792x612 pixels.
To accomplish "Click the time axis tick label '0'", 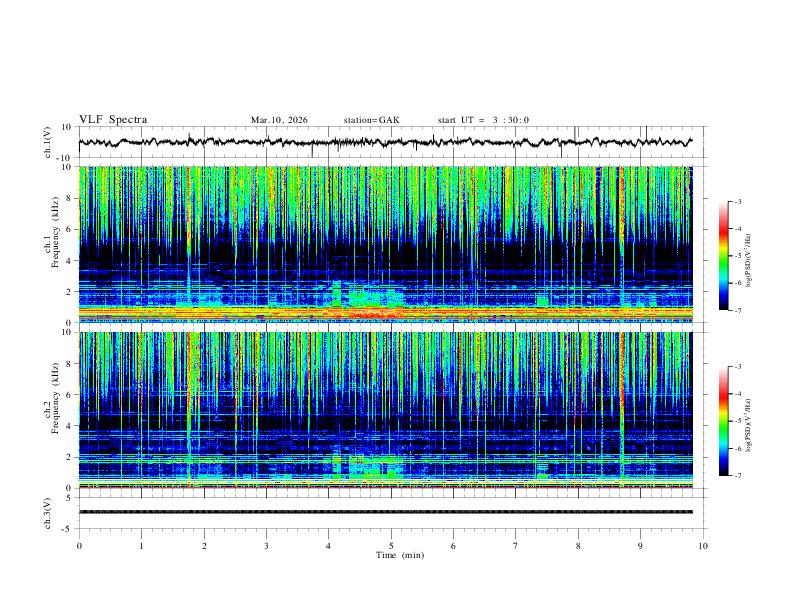I will pos(79,546).
